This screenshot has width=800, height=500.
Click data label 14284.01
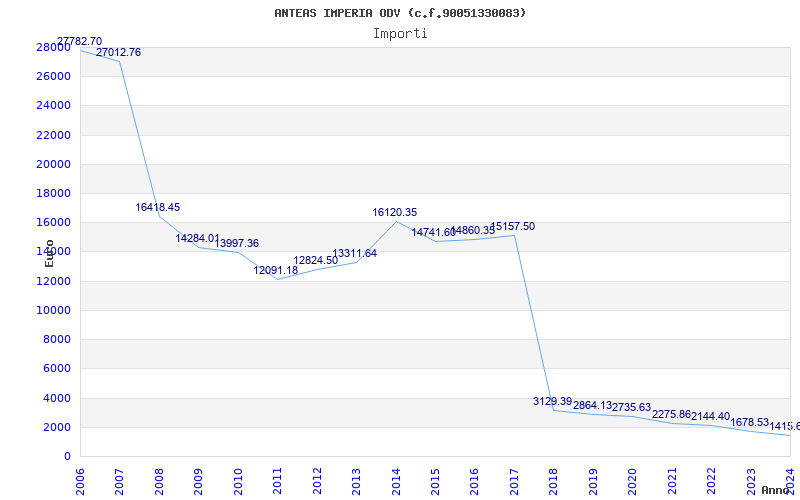[x=197, y=238]
